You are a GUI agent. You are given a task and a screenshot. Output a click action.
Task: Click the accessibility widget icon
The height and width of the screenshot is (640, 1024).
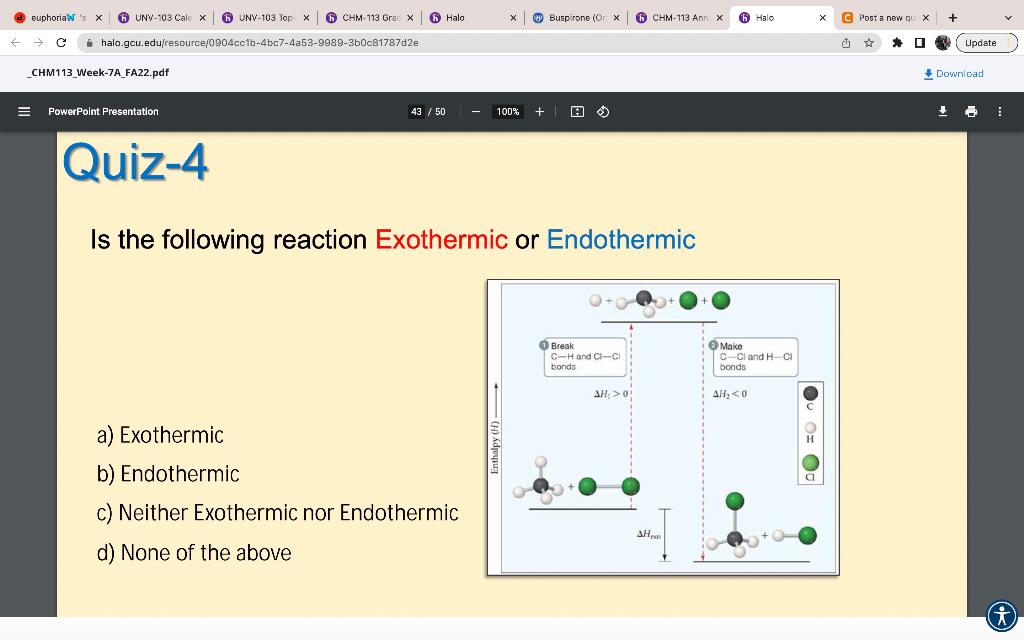[999, 615]
